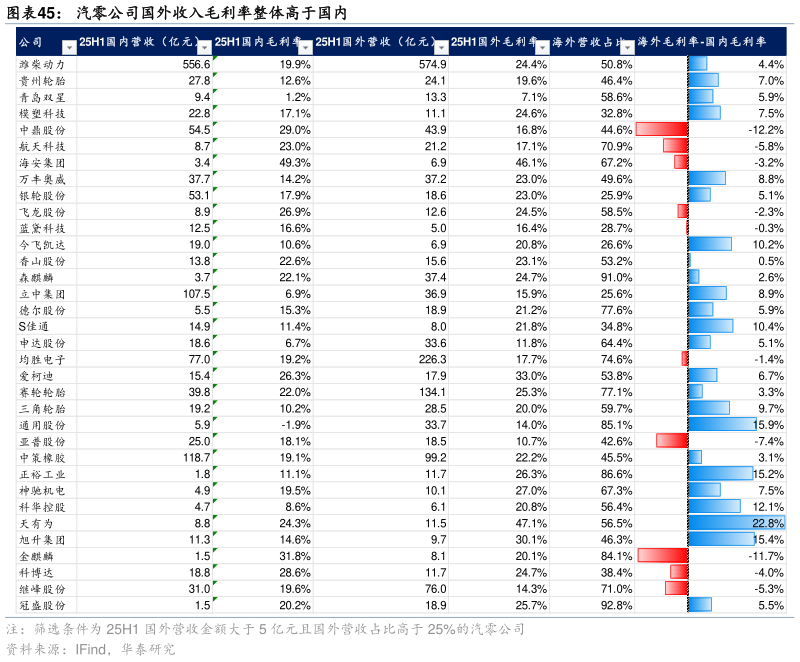Open the 公司 column filter dropdown

[x=69, y=47]
